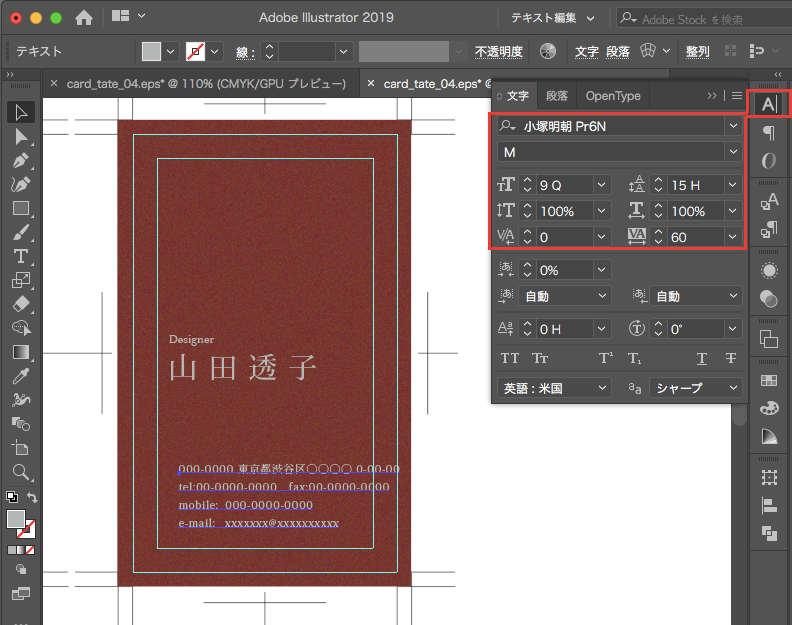The height and width of the screenshot is (625, 792).
Task: Select the Type tool in toolbar
Action: point(20,257)
